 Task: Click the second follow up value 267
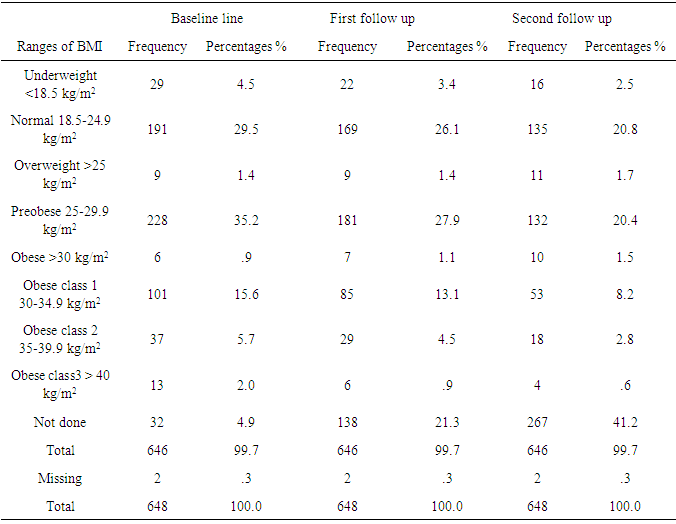tap(537, 421)
